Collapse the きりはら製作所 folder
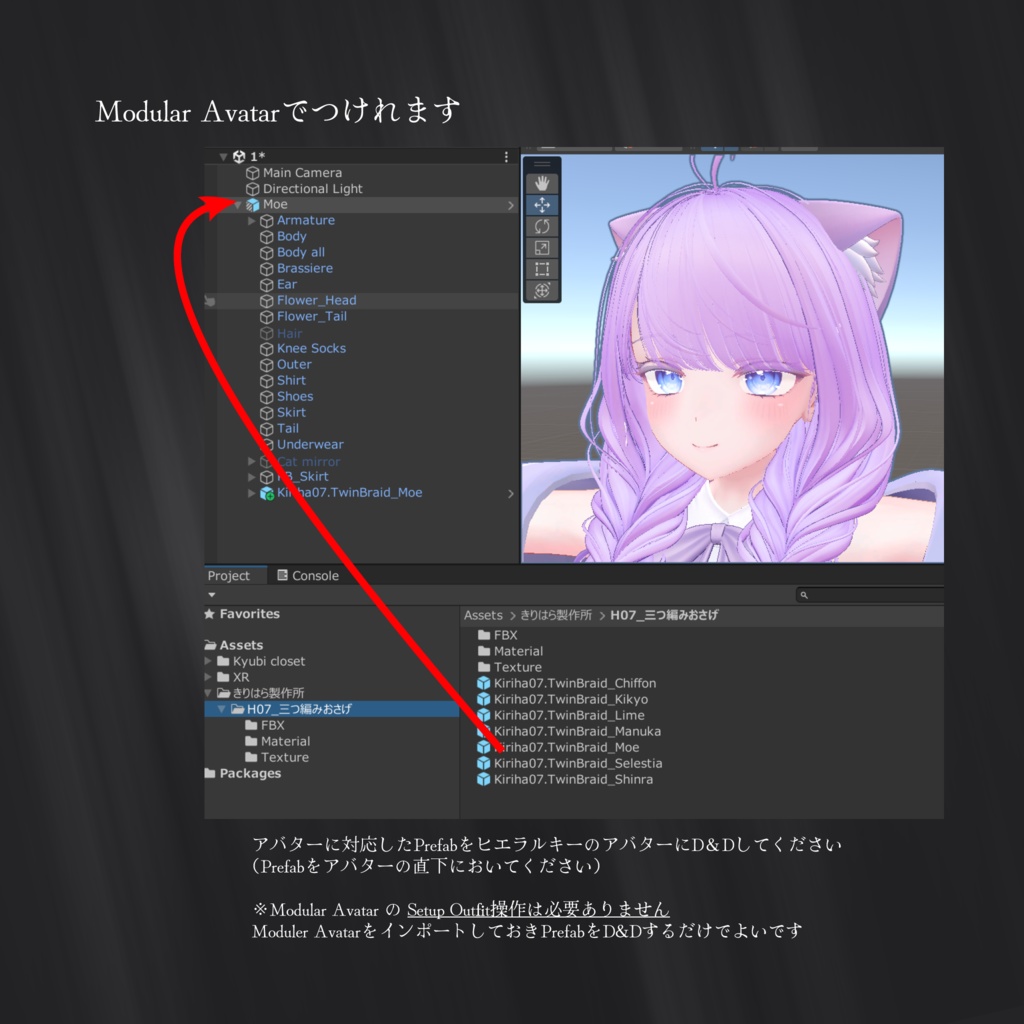The width and height of the screenshot is (1024, 1024). tap(208, 693)
